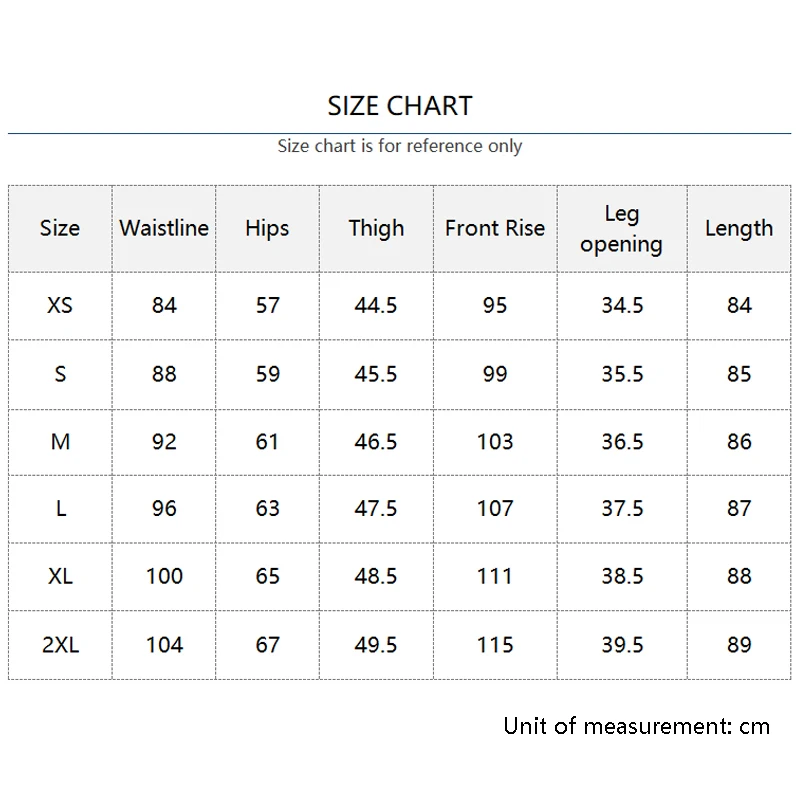Image resolution: width=800 pixels, height=800 pixels.
Task: Click the XS size row label
Action: (60, 305)
